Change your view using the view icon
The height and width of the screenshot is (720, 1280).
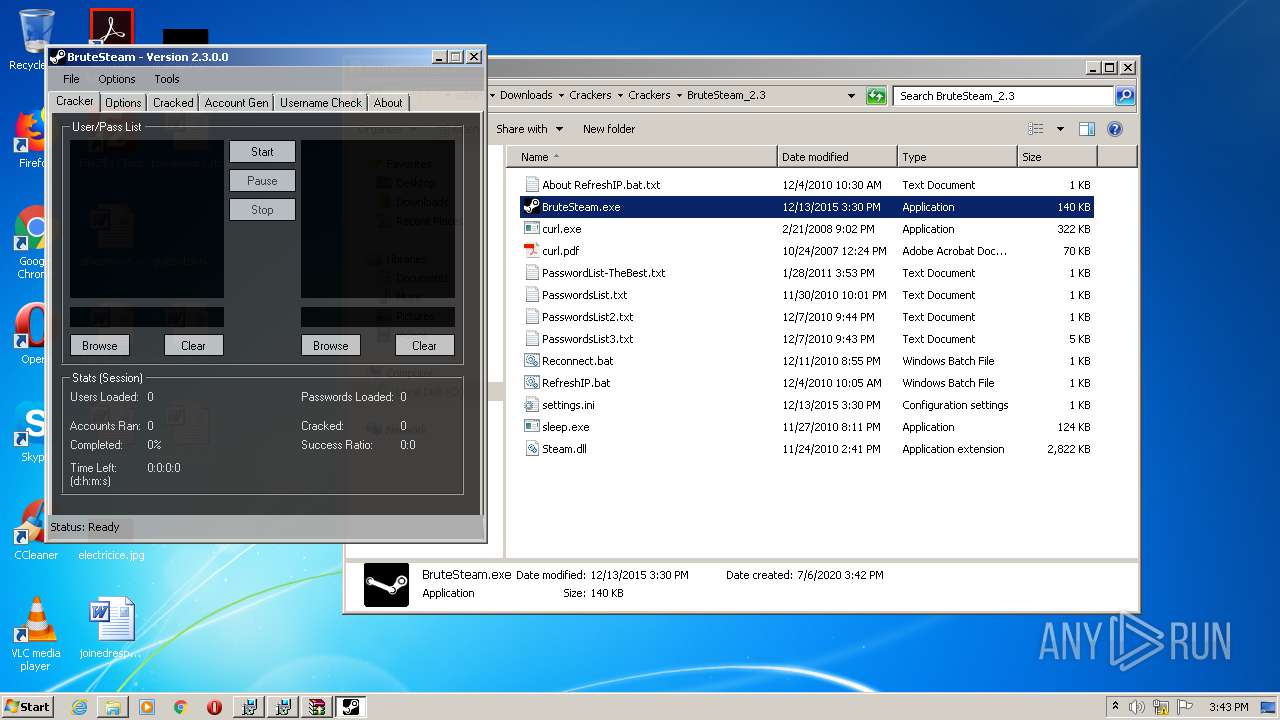pos(1036,129)
